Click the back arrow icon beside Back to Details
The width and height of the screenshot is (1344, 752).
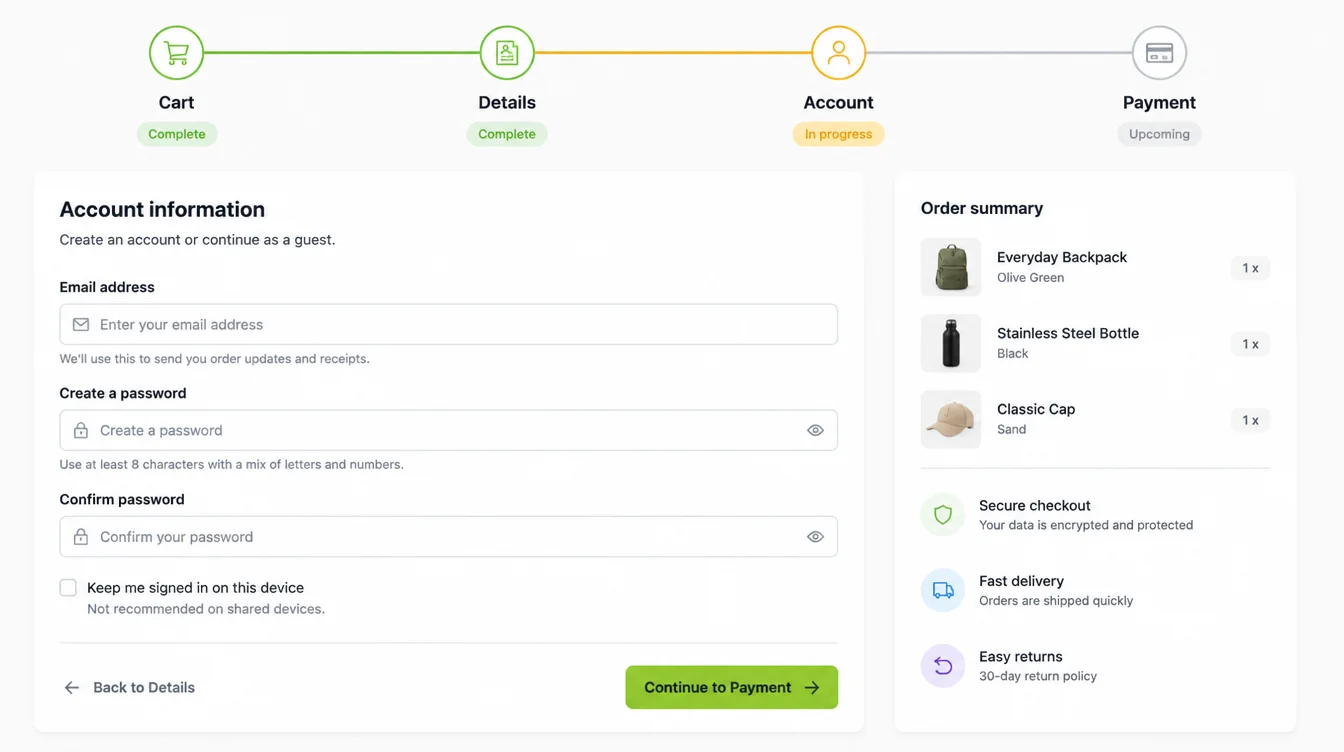click(x=72, y=688)
